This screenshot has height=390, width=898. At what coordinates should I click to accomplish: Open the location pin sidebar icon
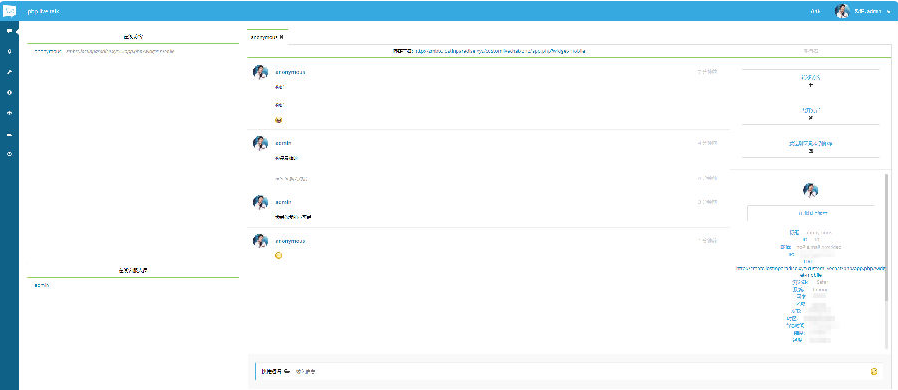(x=9, y=52)
